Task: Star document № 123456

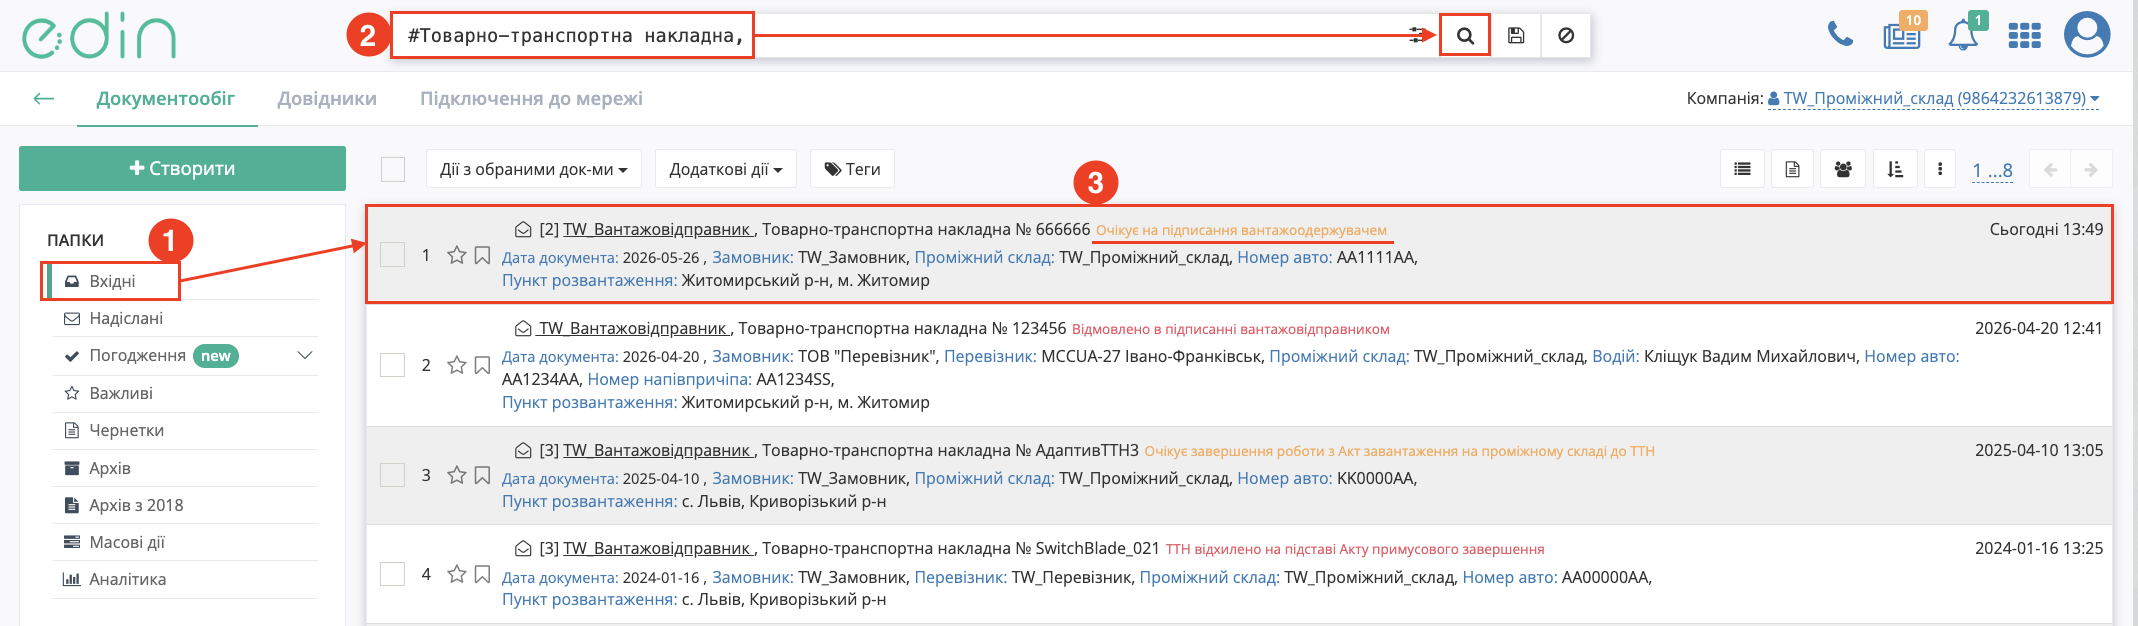Action: tap(457, 365)
